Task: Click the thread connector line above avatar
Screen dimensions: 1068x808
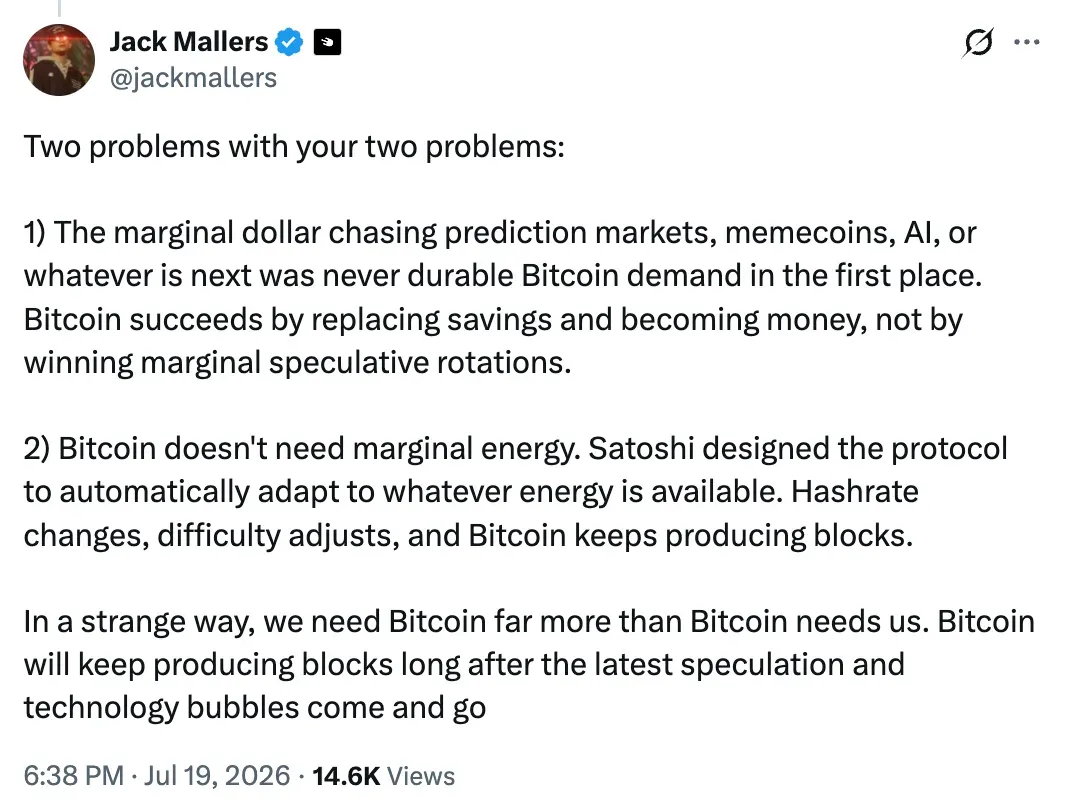Action: pos(59,8)
